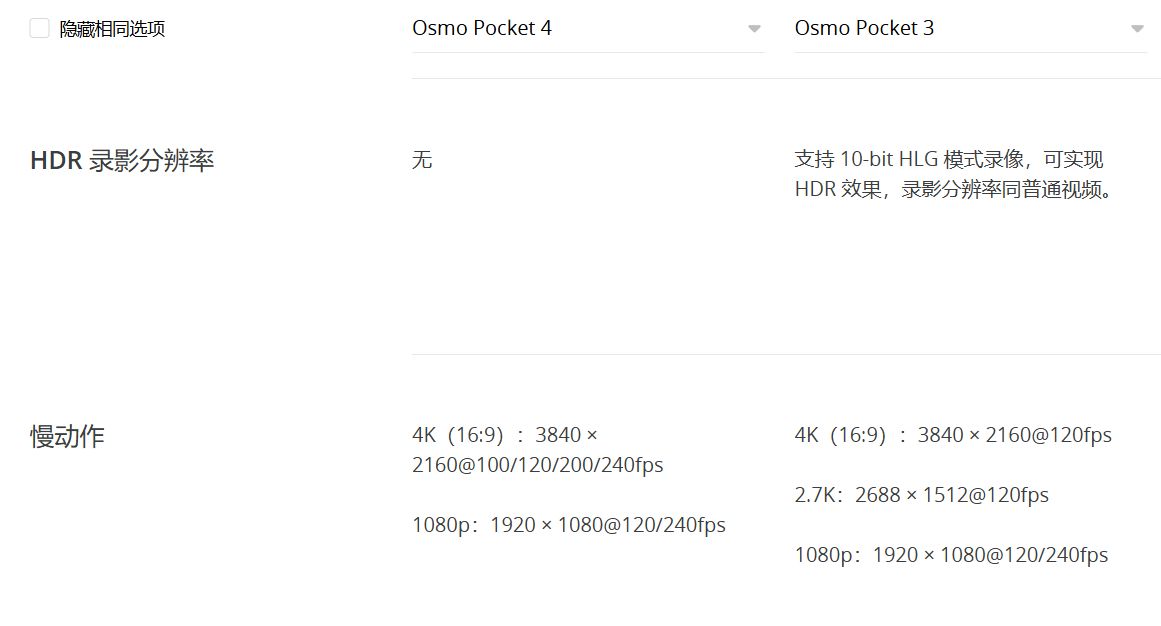Click the 2160@100/120/200/240fps text line

pyautogui.click(x=537, y=465)
